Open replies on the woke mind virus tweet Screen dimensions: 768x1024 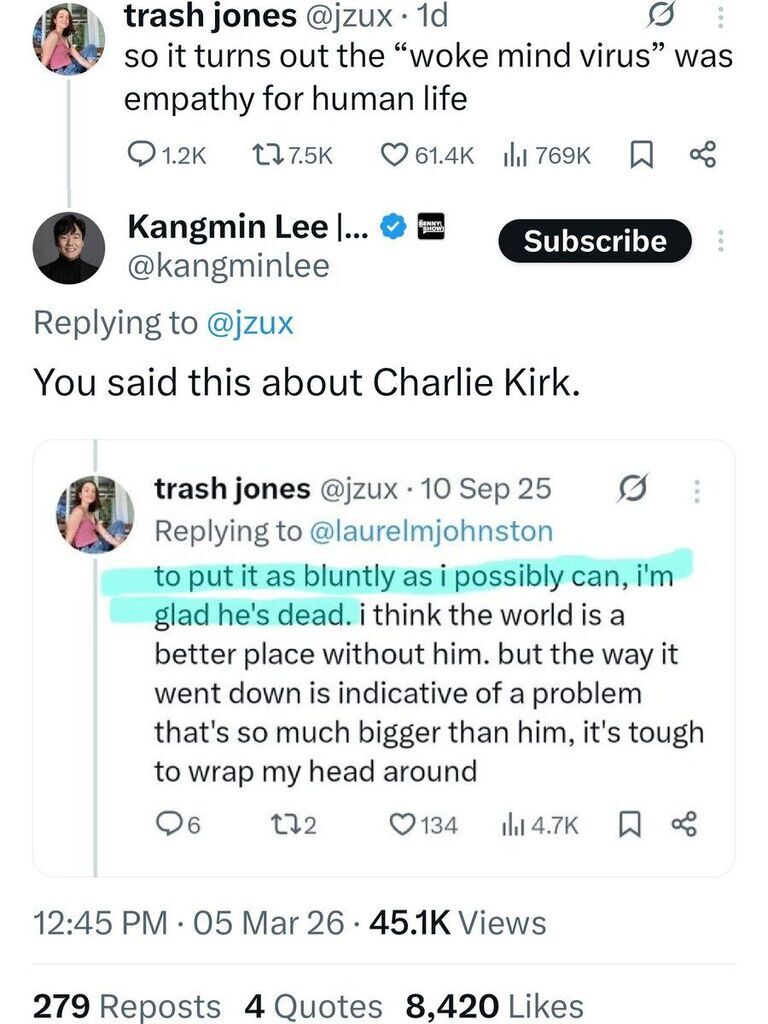pos(166,155)
